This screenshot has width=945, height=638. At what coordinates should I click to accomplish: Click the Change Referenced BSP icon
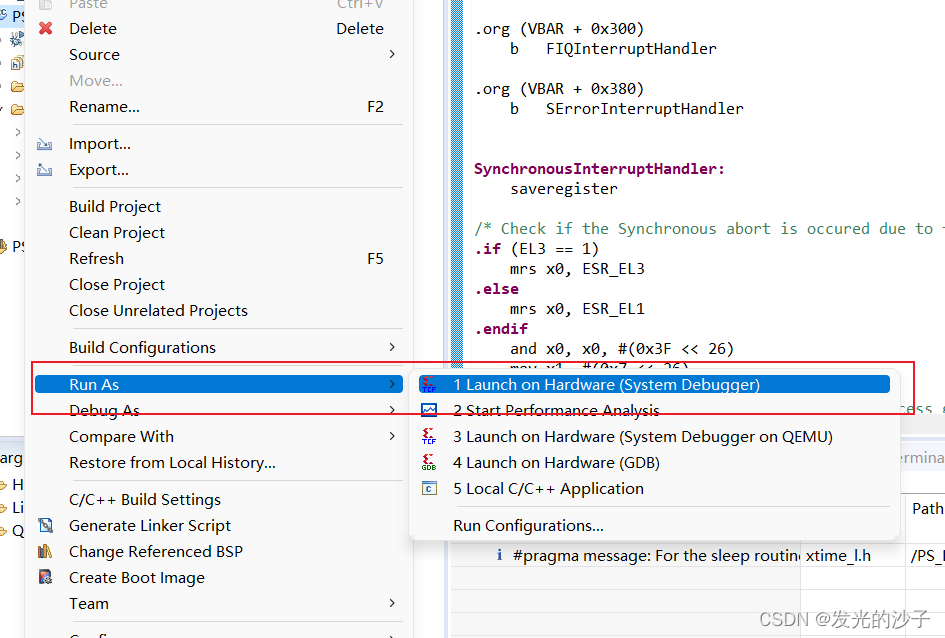point(45,551)
